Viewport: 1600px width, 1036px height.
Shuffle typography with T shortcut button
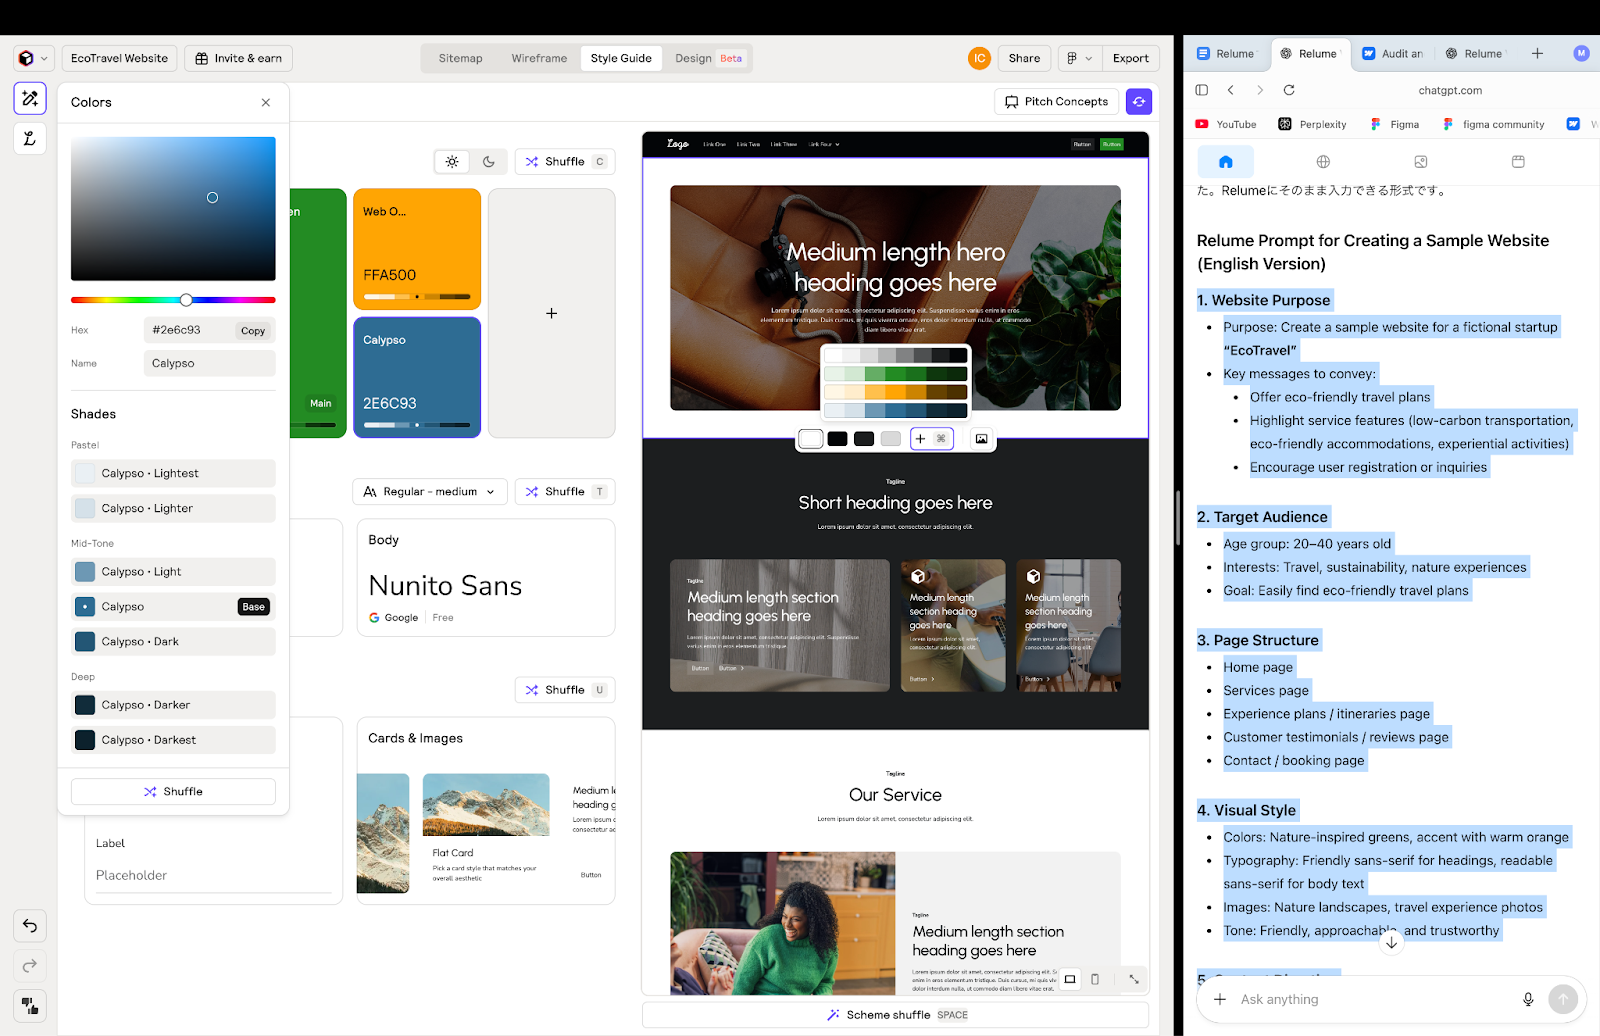tap(565, 491)
